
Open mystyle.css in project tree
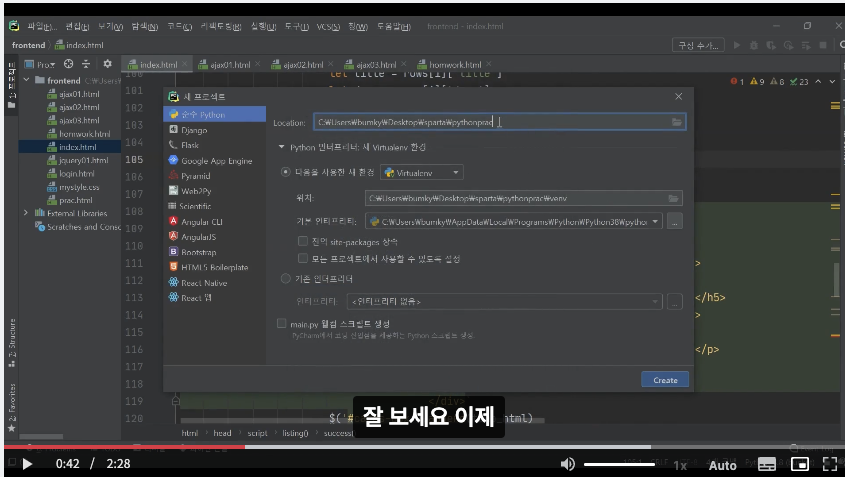pyautogui.click(x=79, y=187)
